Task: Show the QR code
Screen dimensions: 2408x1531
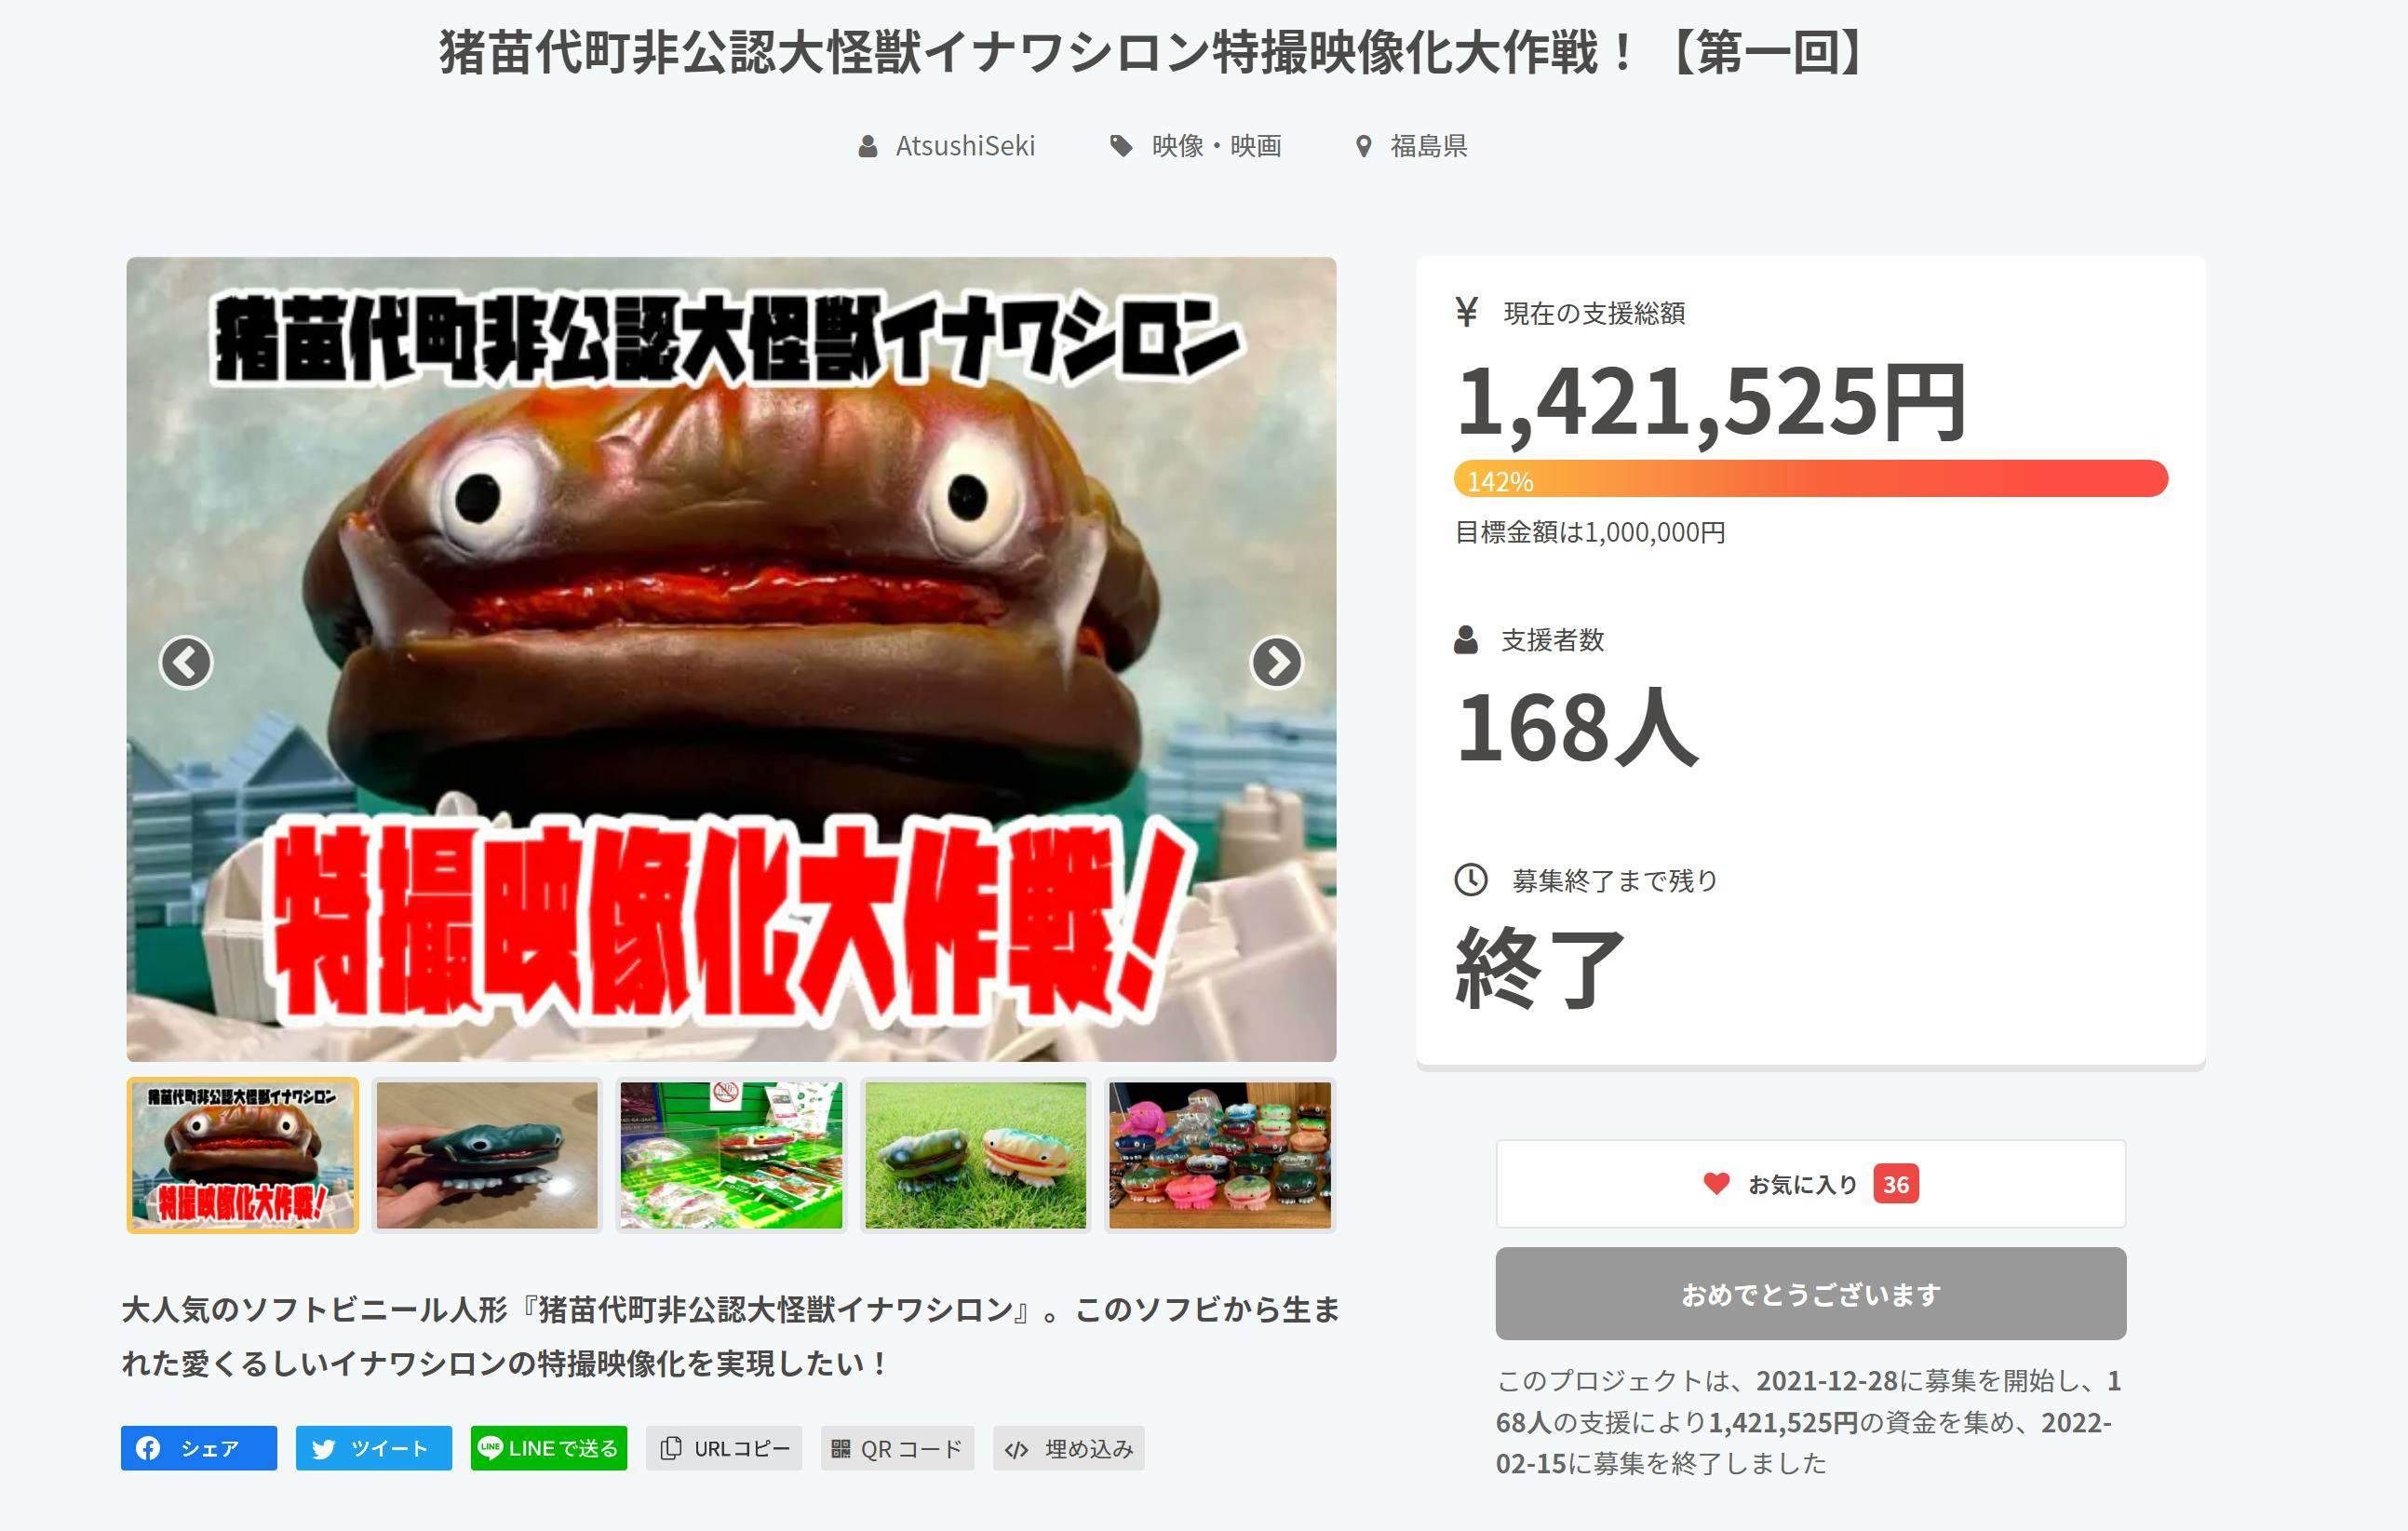Action: [x=897, y=1448]
